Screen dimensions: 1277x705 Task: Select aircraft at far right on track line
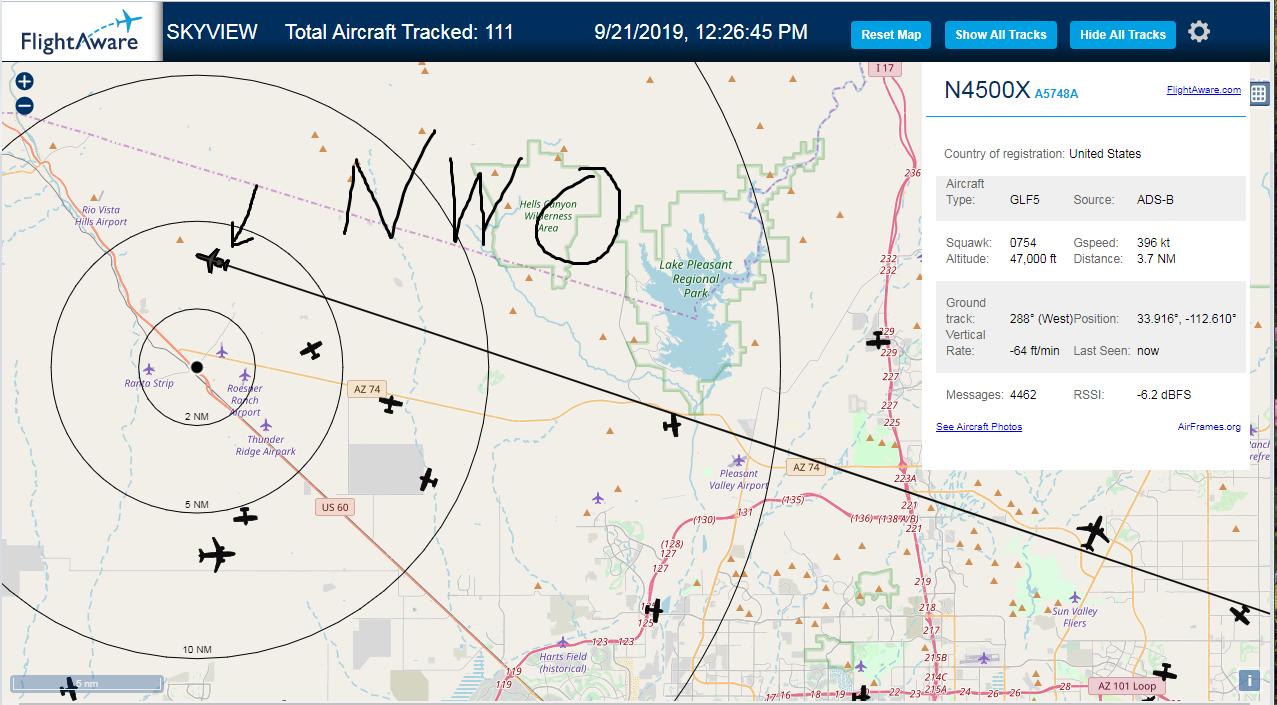[x=1241, y=614]
